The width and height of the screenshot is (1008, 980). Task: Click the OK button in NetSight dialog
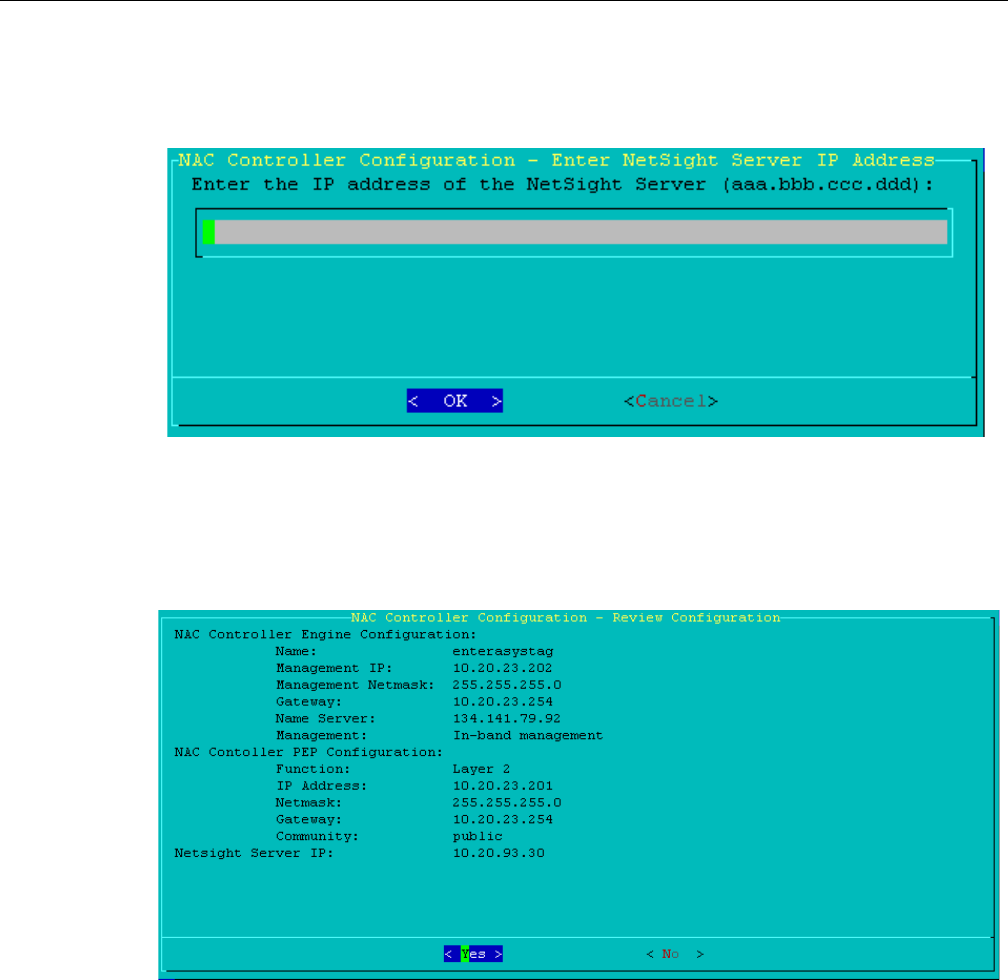click(454, 401)
